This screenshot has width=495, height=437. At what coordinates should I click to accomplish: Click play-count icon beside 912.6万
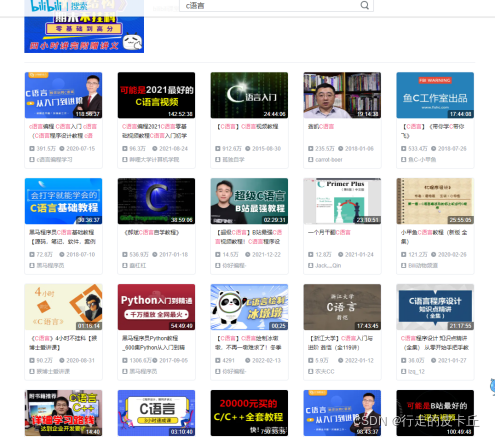[x=218, y=149]
